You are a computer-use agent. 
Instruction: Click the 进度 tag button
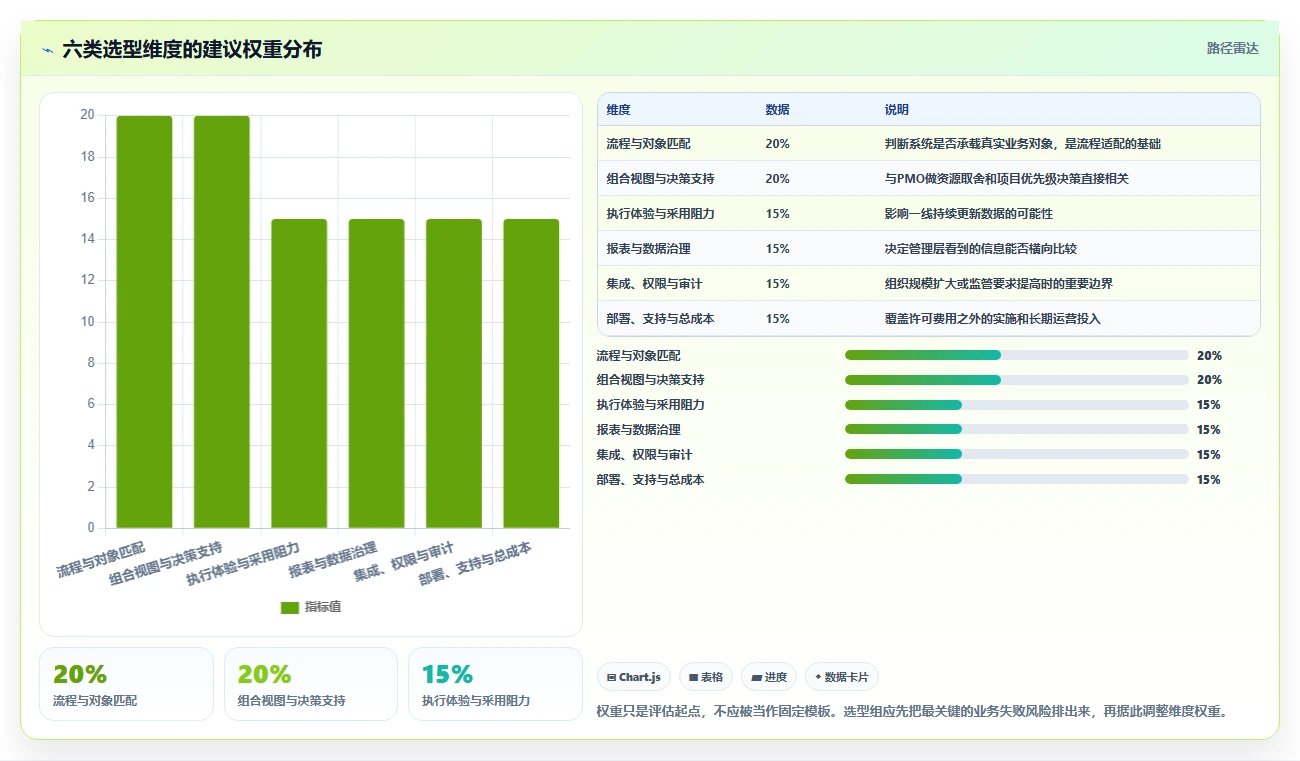coord(769,677)
